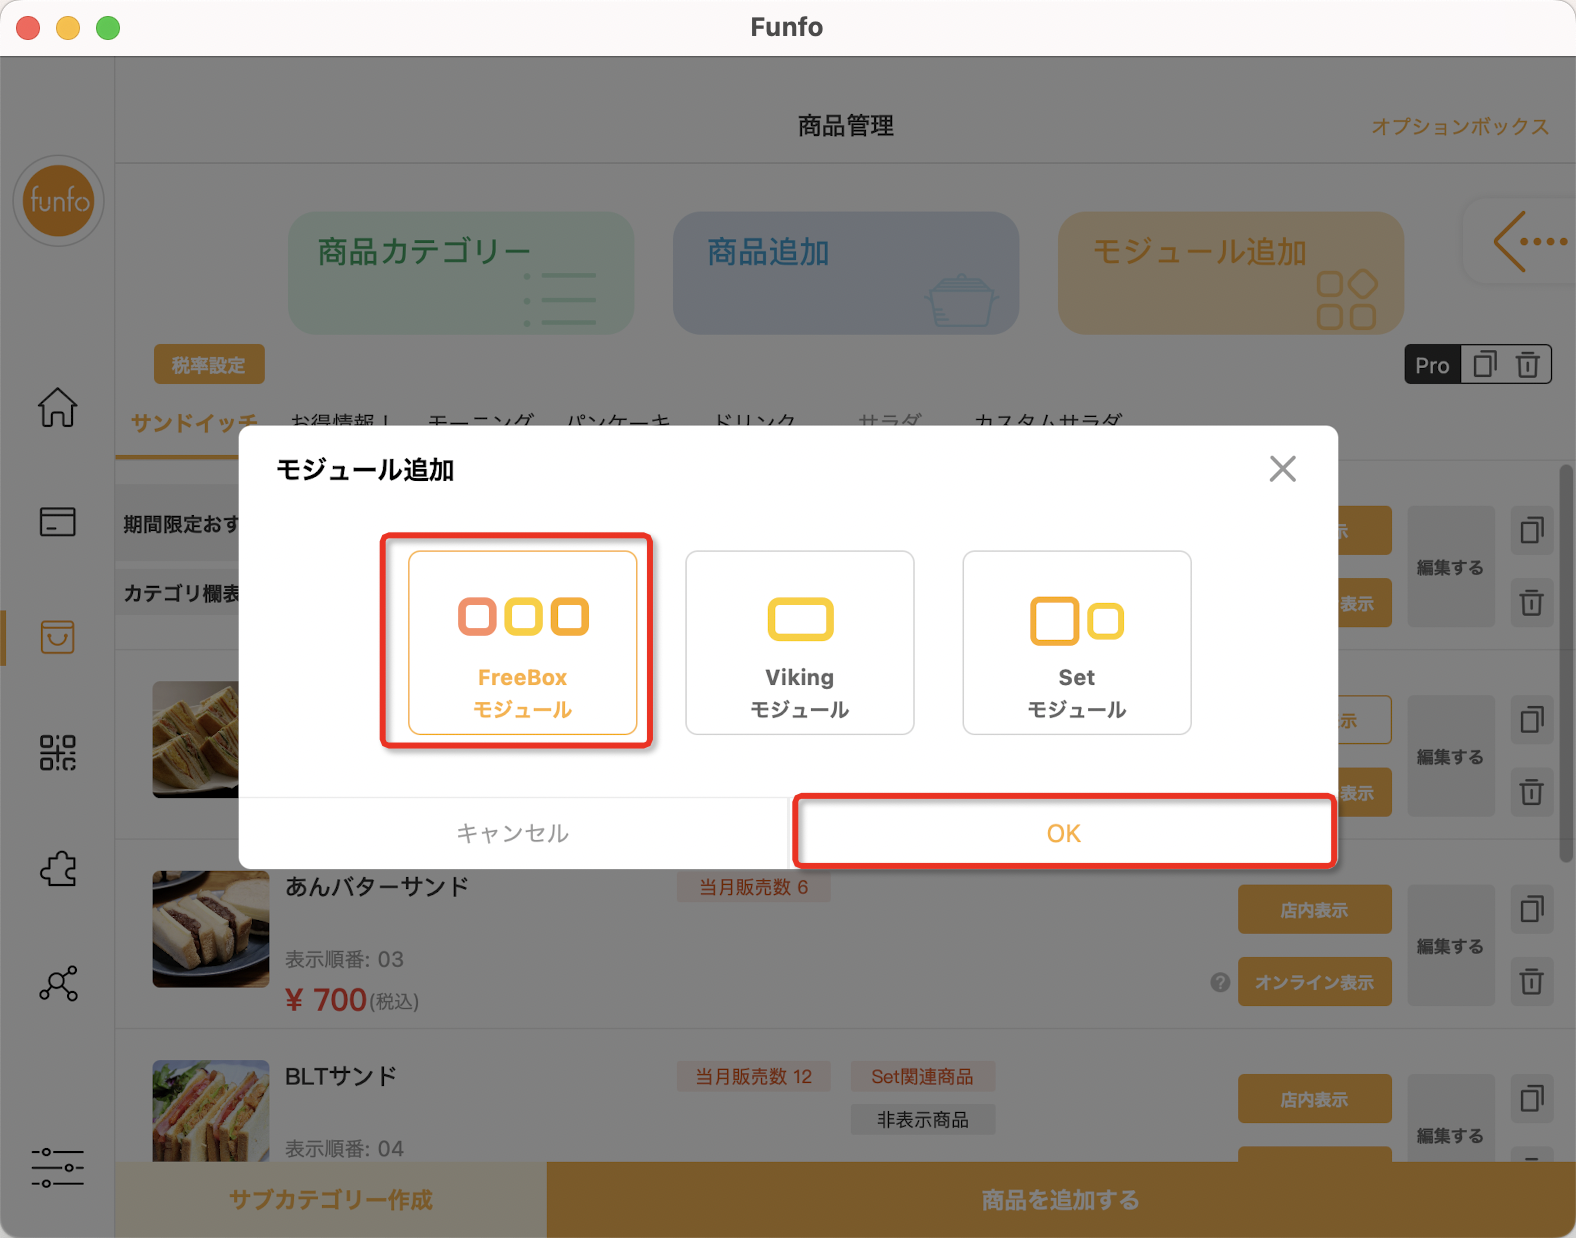Viewport: 1576px width, 1238px height.
Task: Open the puzzle piece plugin icon
Action: (57, 868)
